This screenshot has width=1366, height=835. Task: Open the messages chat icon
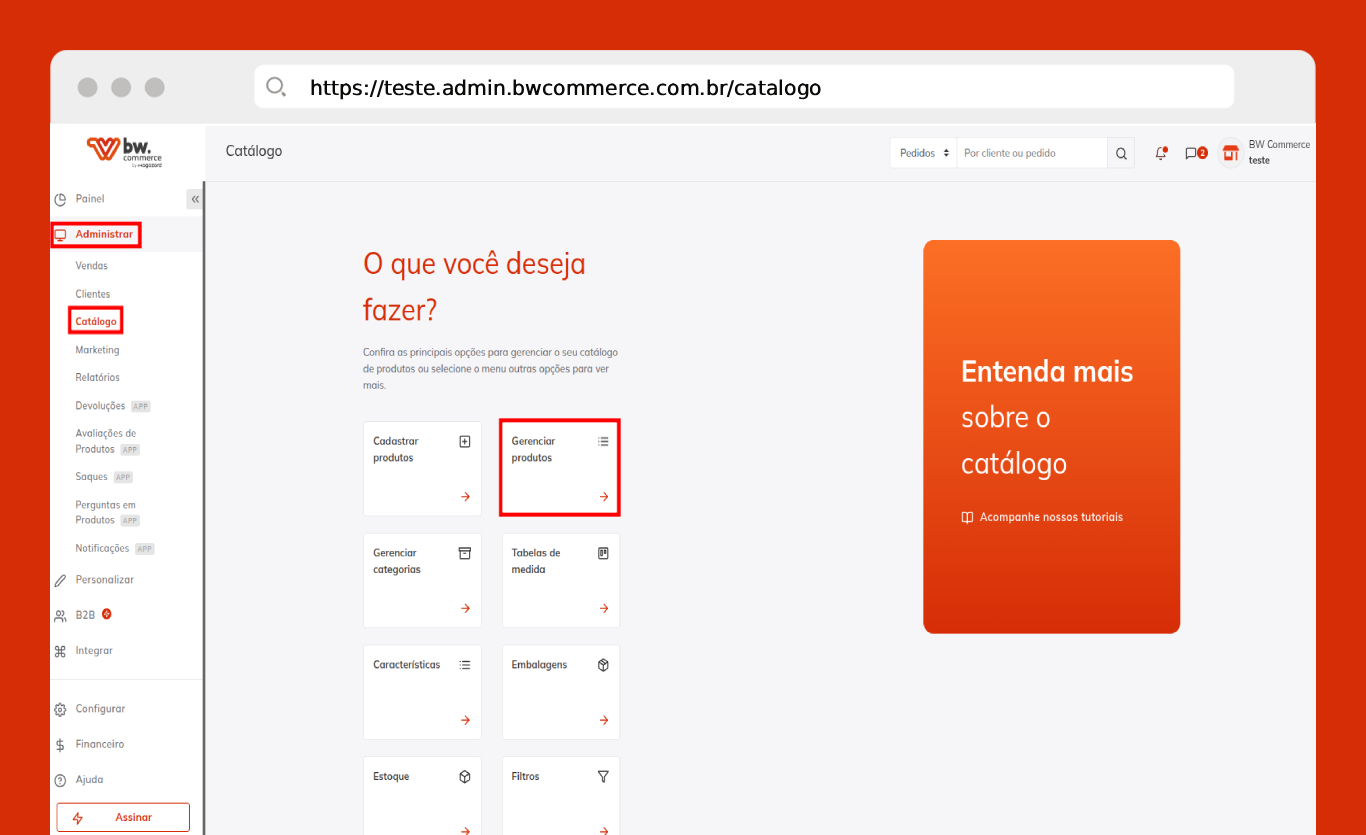(1191, 153)
